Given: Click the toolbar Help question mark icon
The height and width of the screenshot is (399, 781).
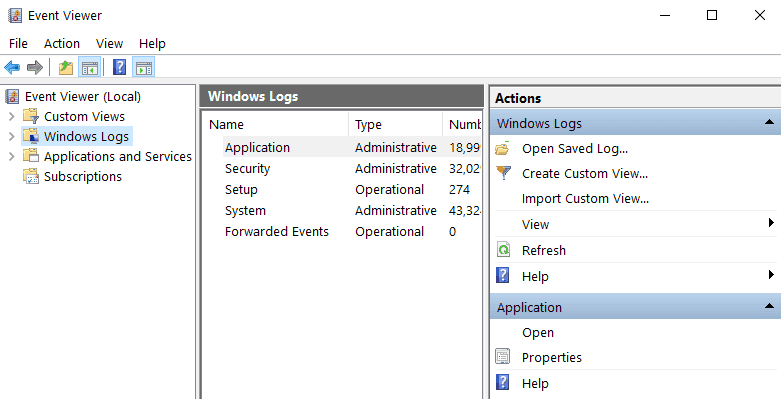Looking at the screenshot, I should (x=119, y=67).
